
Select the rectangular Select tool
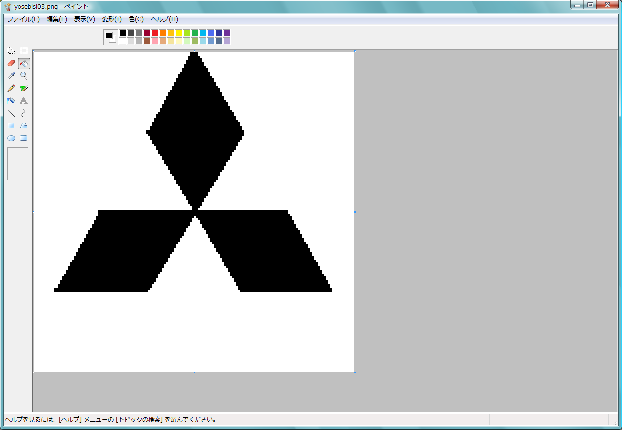[x=24, y=51]
